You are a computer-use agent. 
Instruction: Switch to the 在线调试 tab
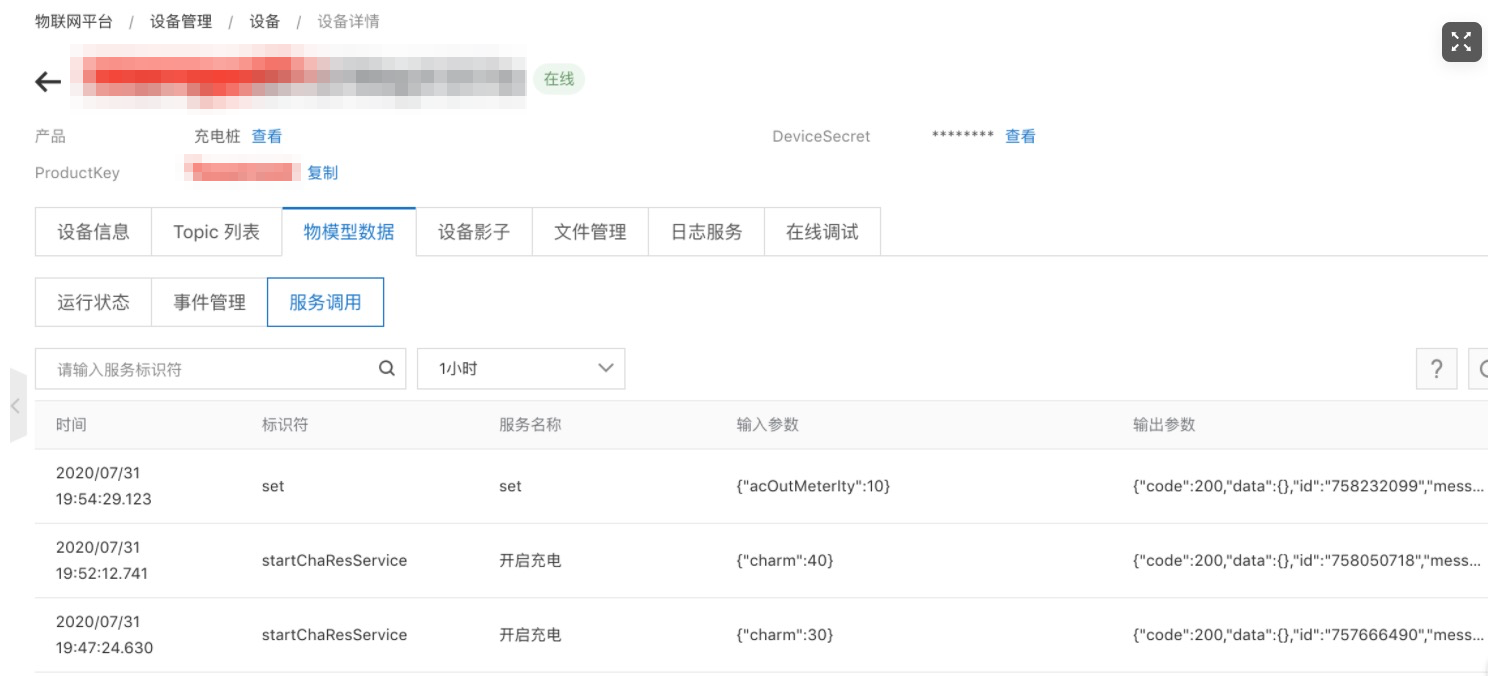click(822, 232)
